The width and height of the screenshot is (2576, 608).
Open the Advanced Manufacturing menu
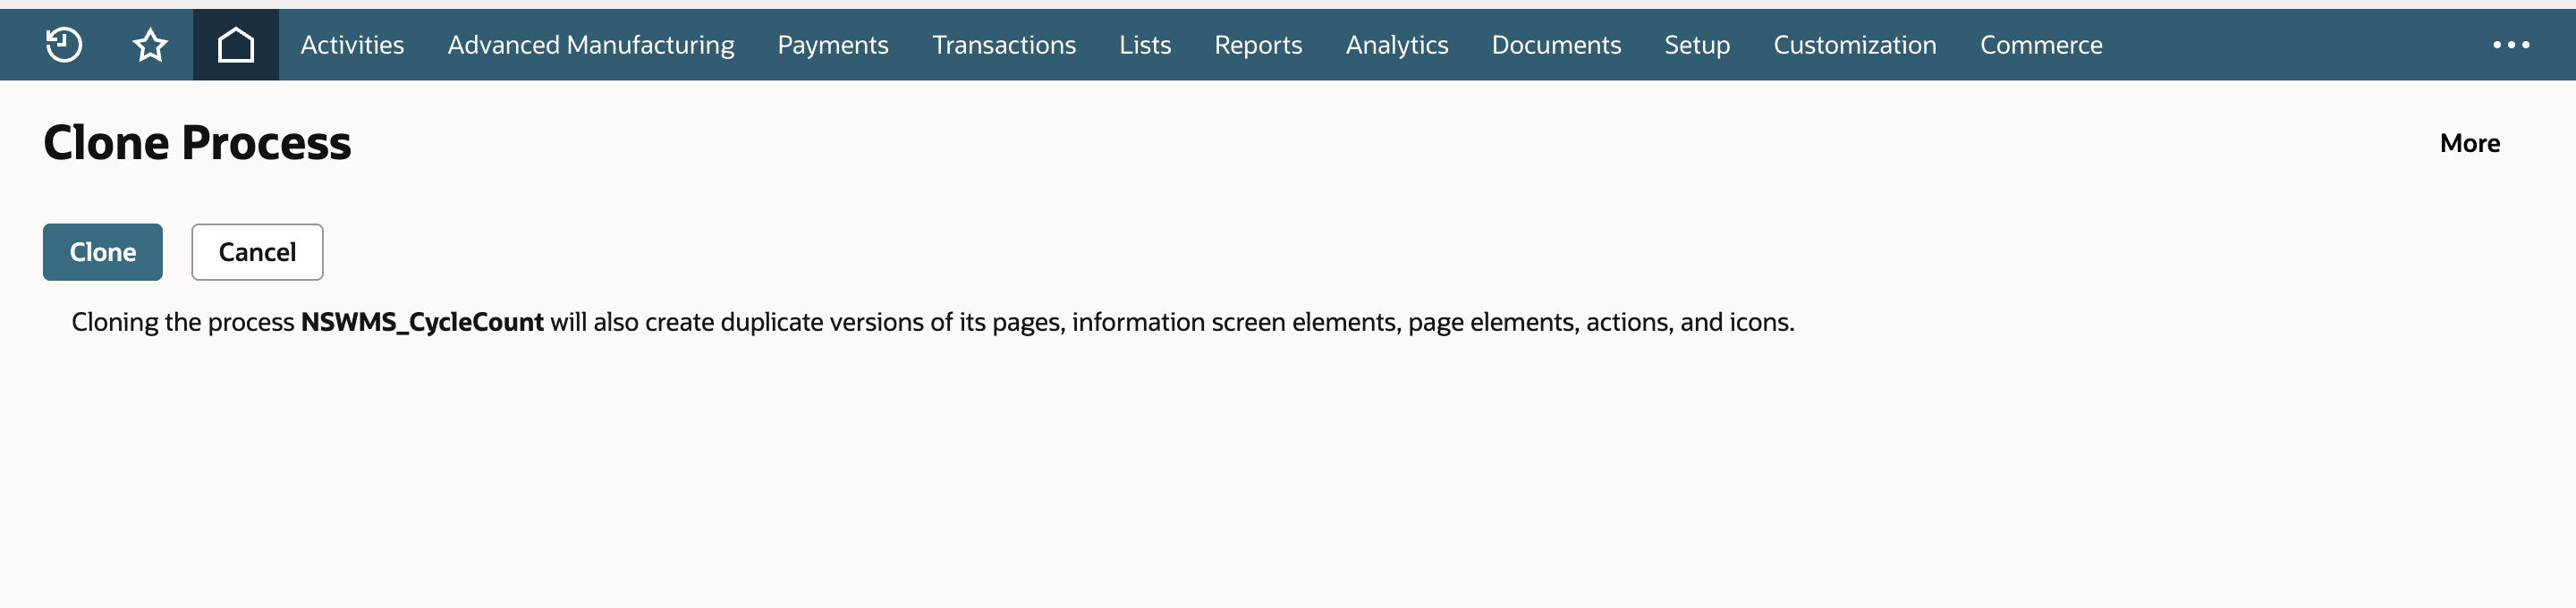591,45
